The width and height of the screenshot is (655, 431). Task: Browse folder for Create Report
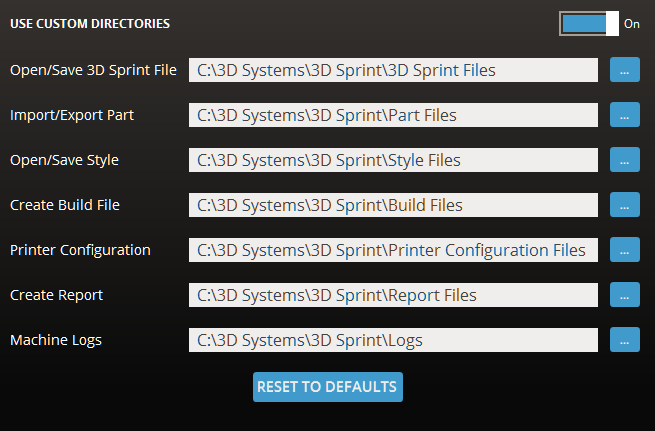pyautogui.click(x=625, y=295)
